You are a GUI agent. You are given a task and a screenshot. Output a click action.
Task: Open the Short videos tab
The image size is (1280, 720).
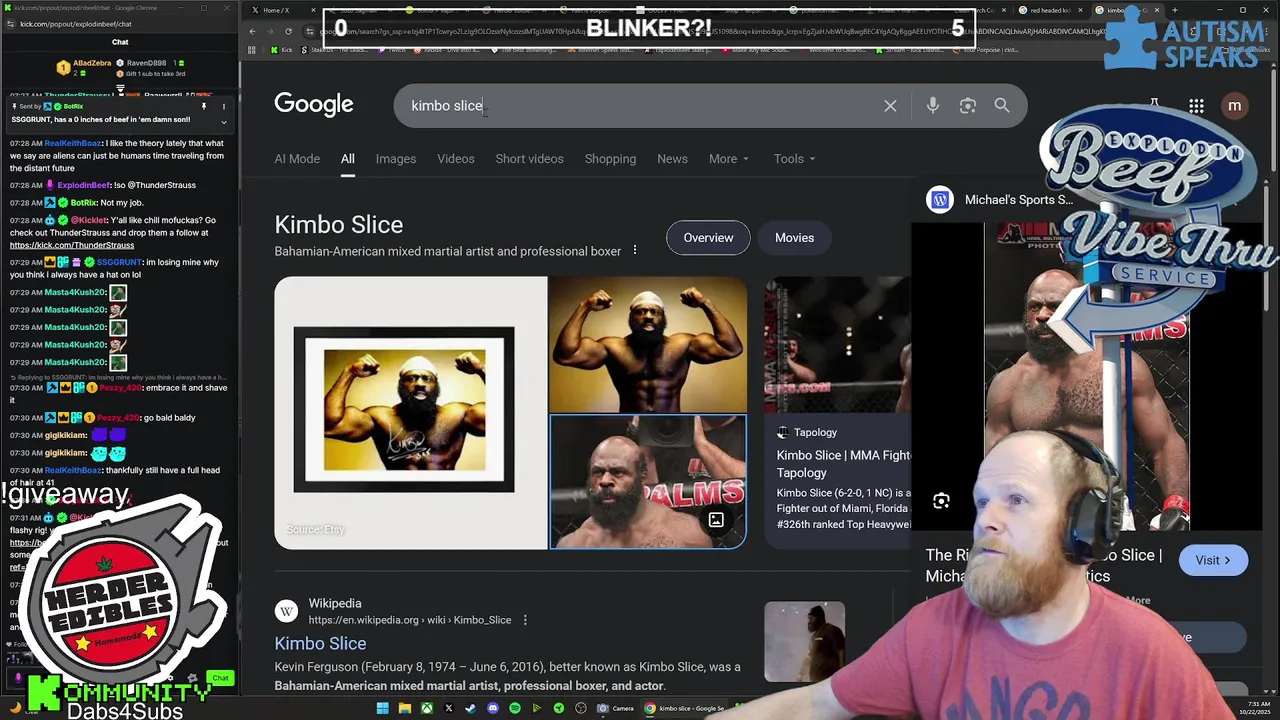pyautogui.click(x=529, y=159)
